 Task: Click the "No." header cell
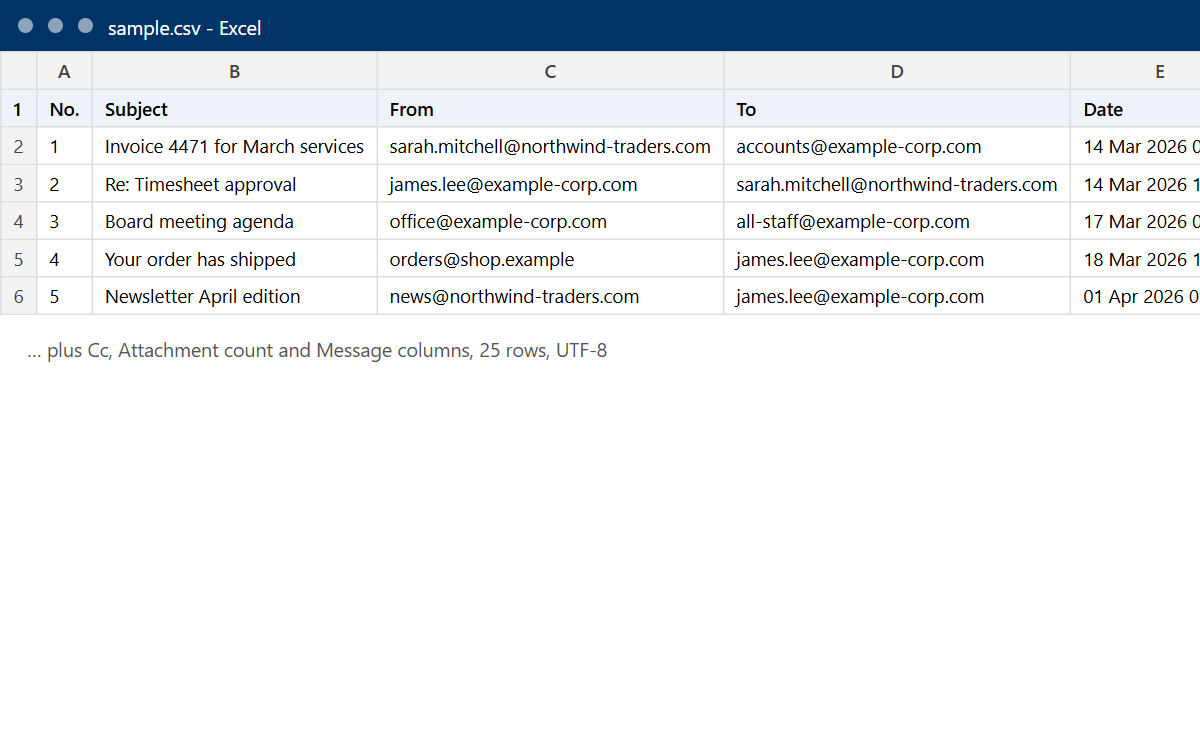tap(65, 109)
